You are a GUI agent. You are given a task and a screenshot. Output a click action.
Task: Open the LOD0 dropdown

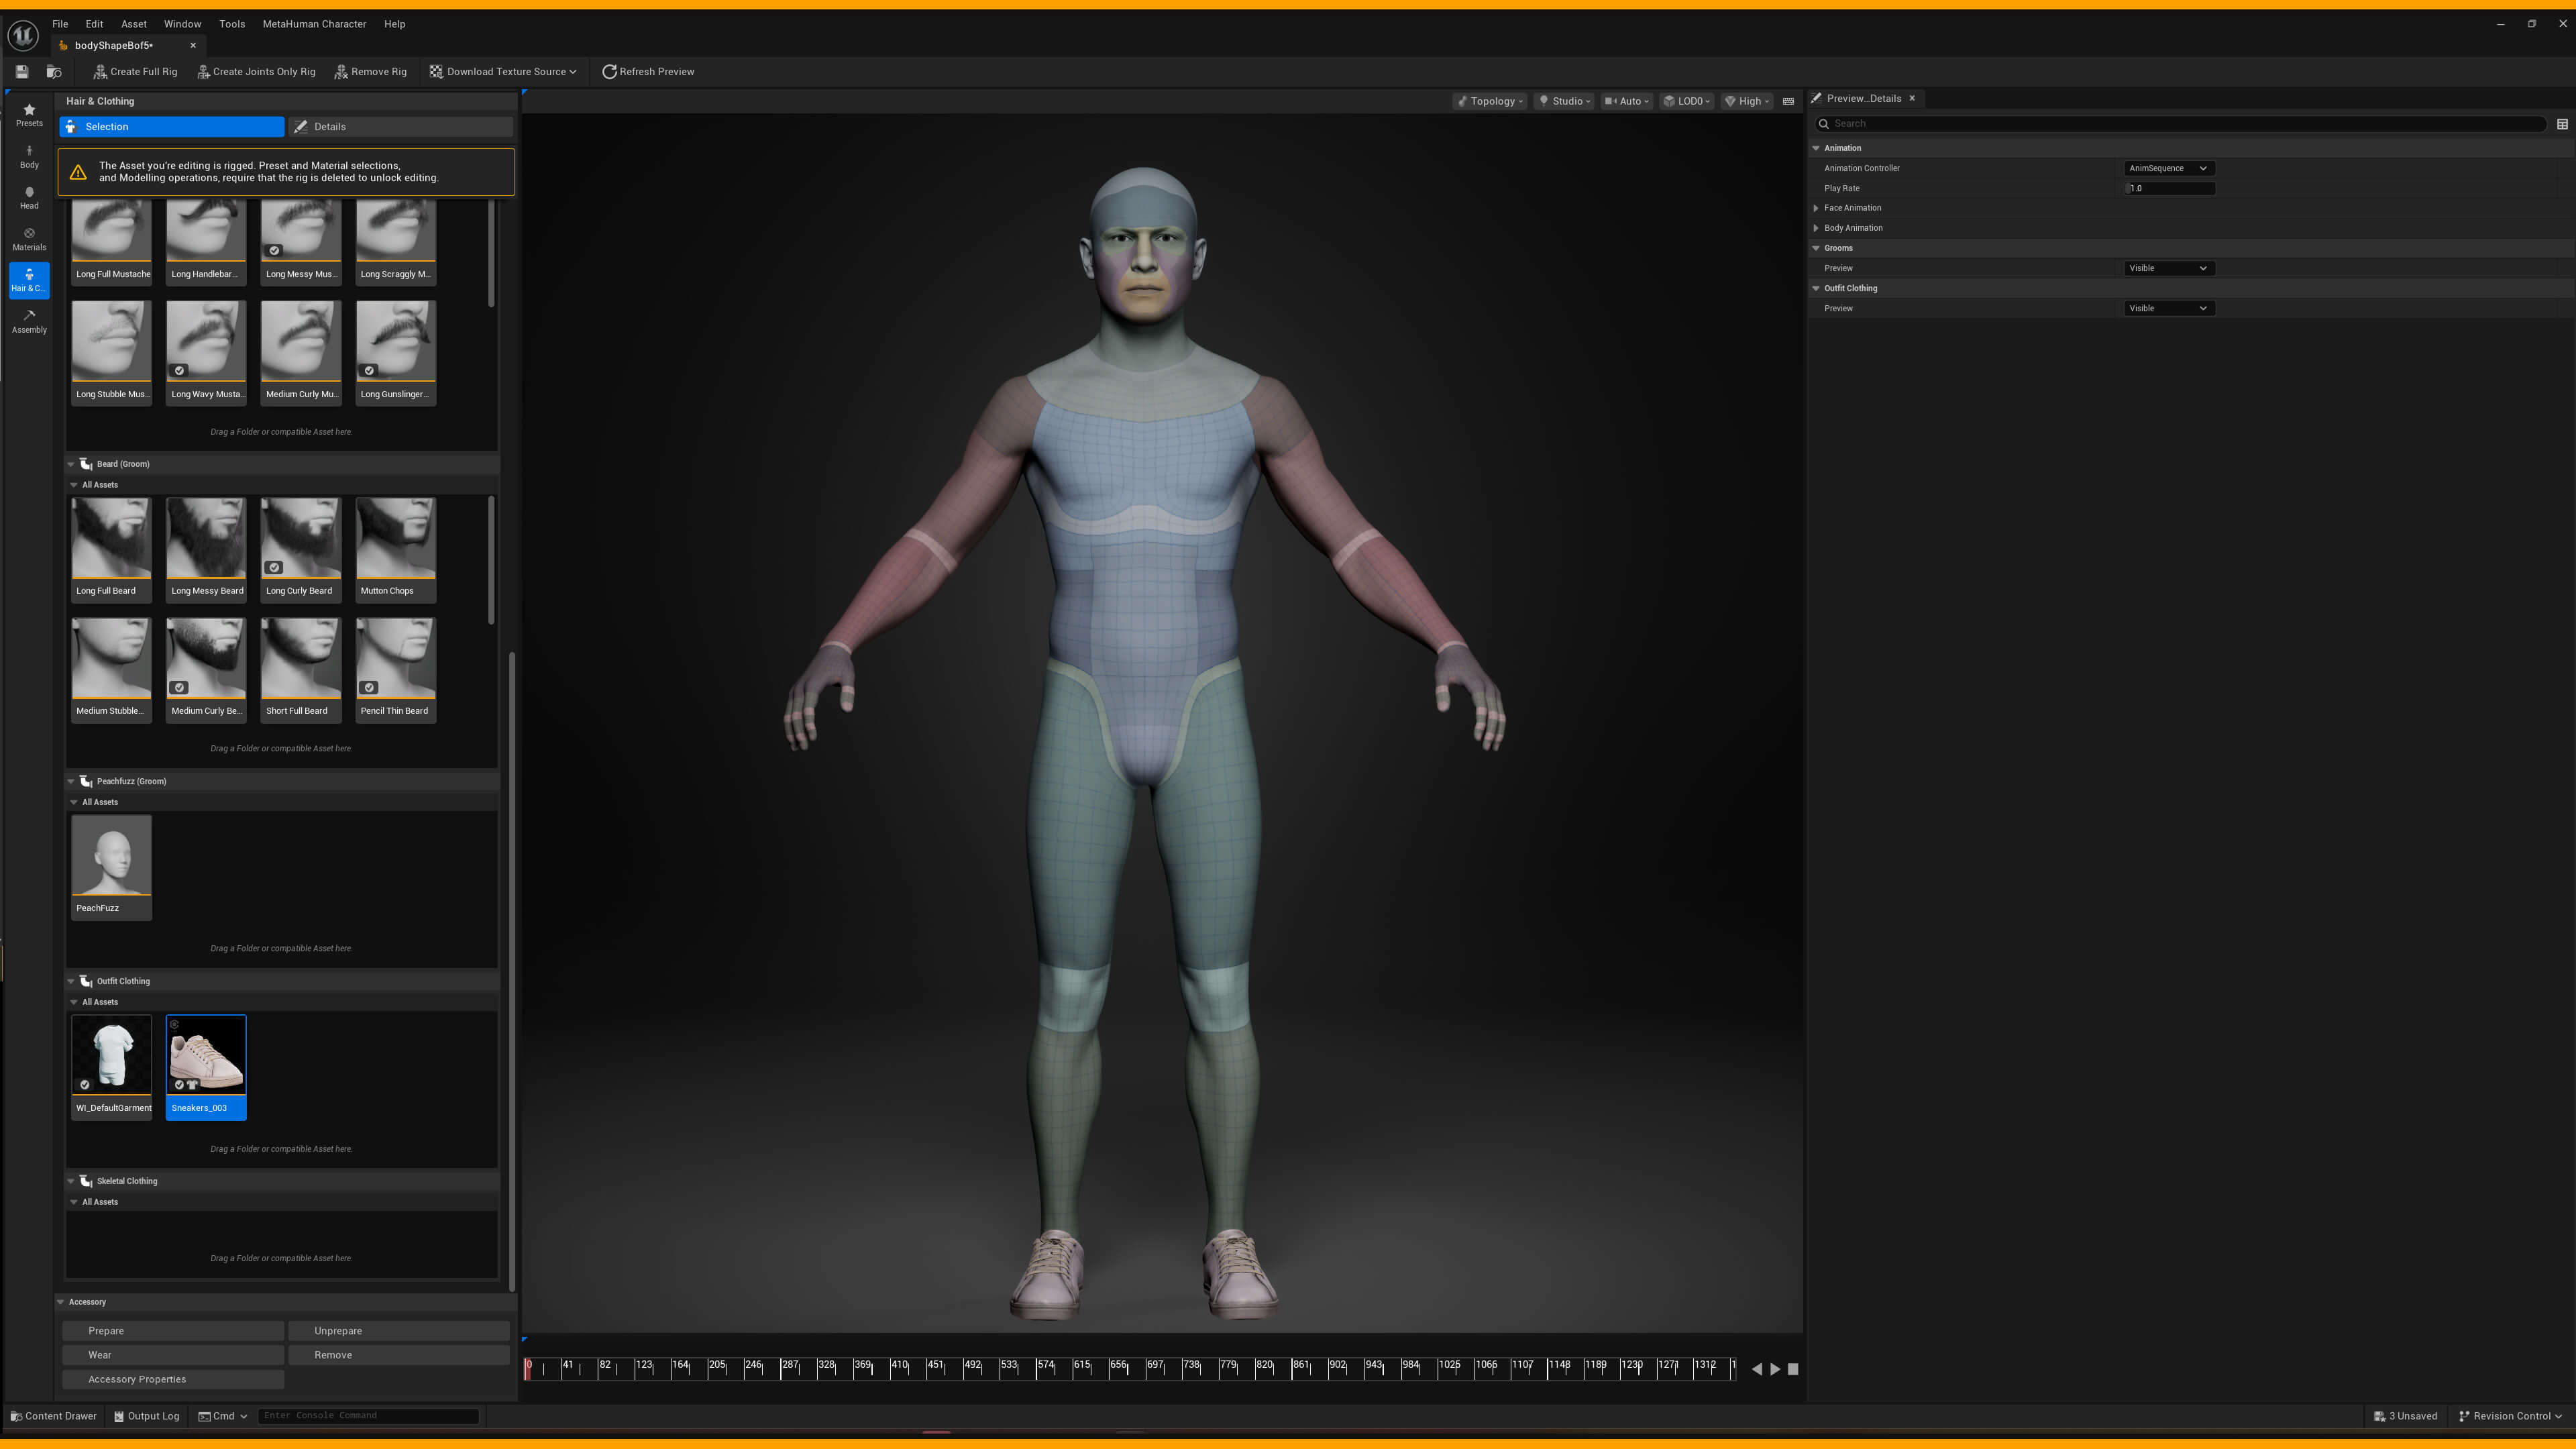1687,101
